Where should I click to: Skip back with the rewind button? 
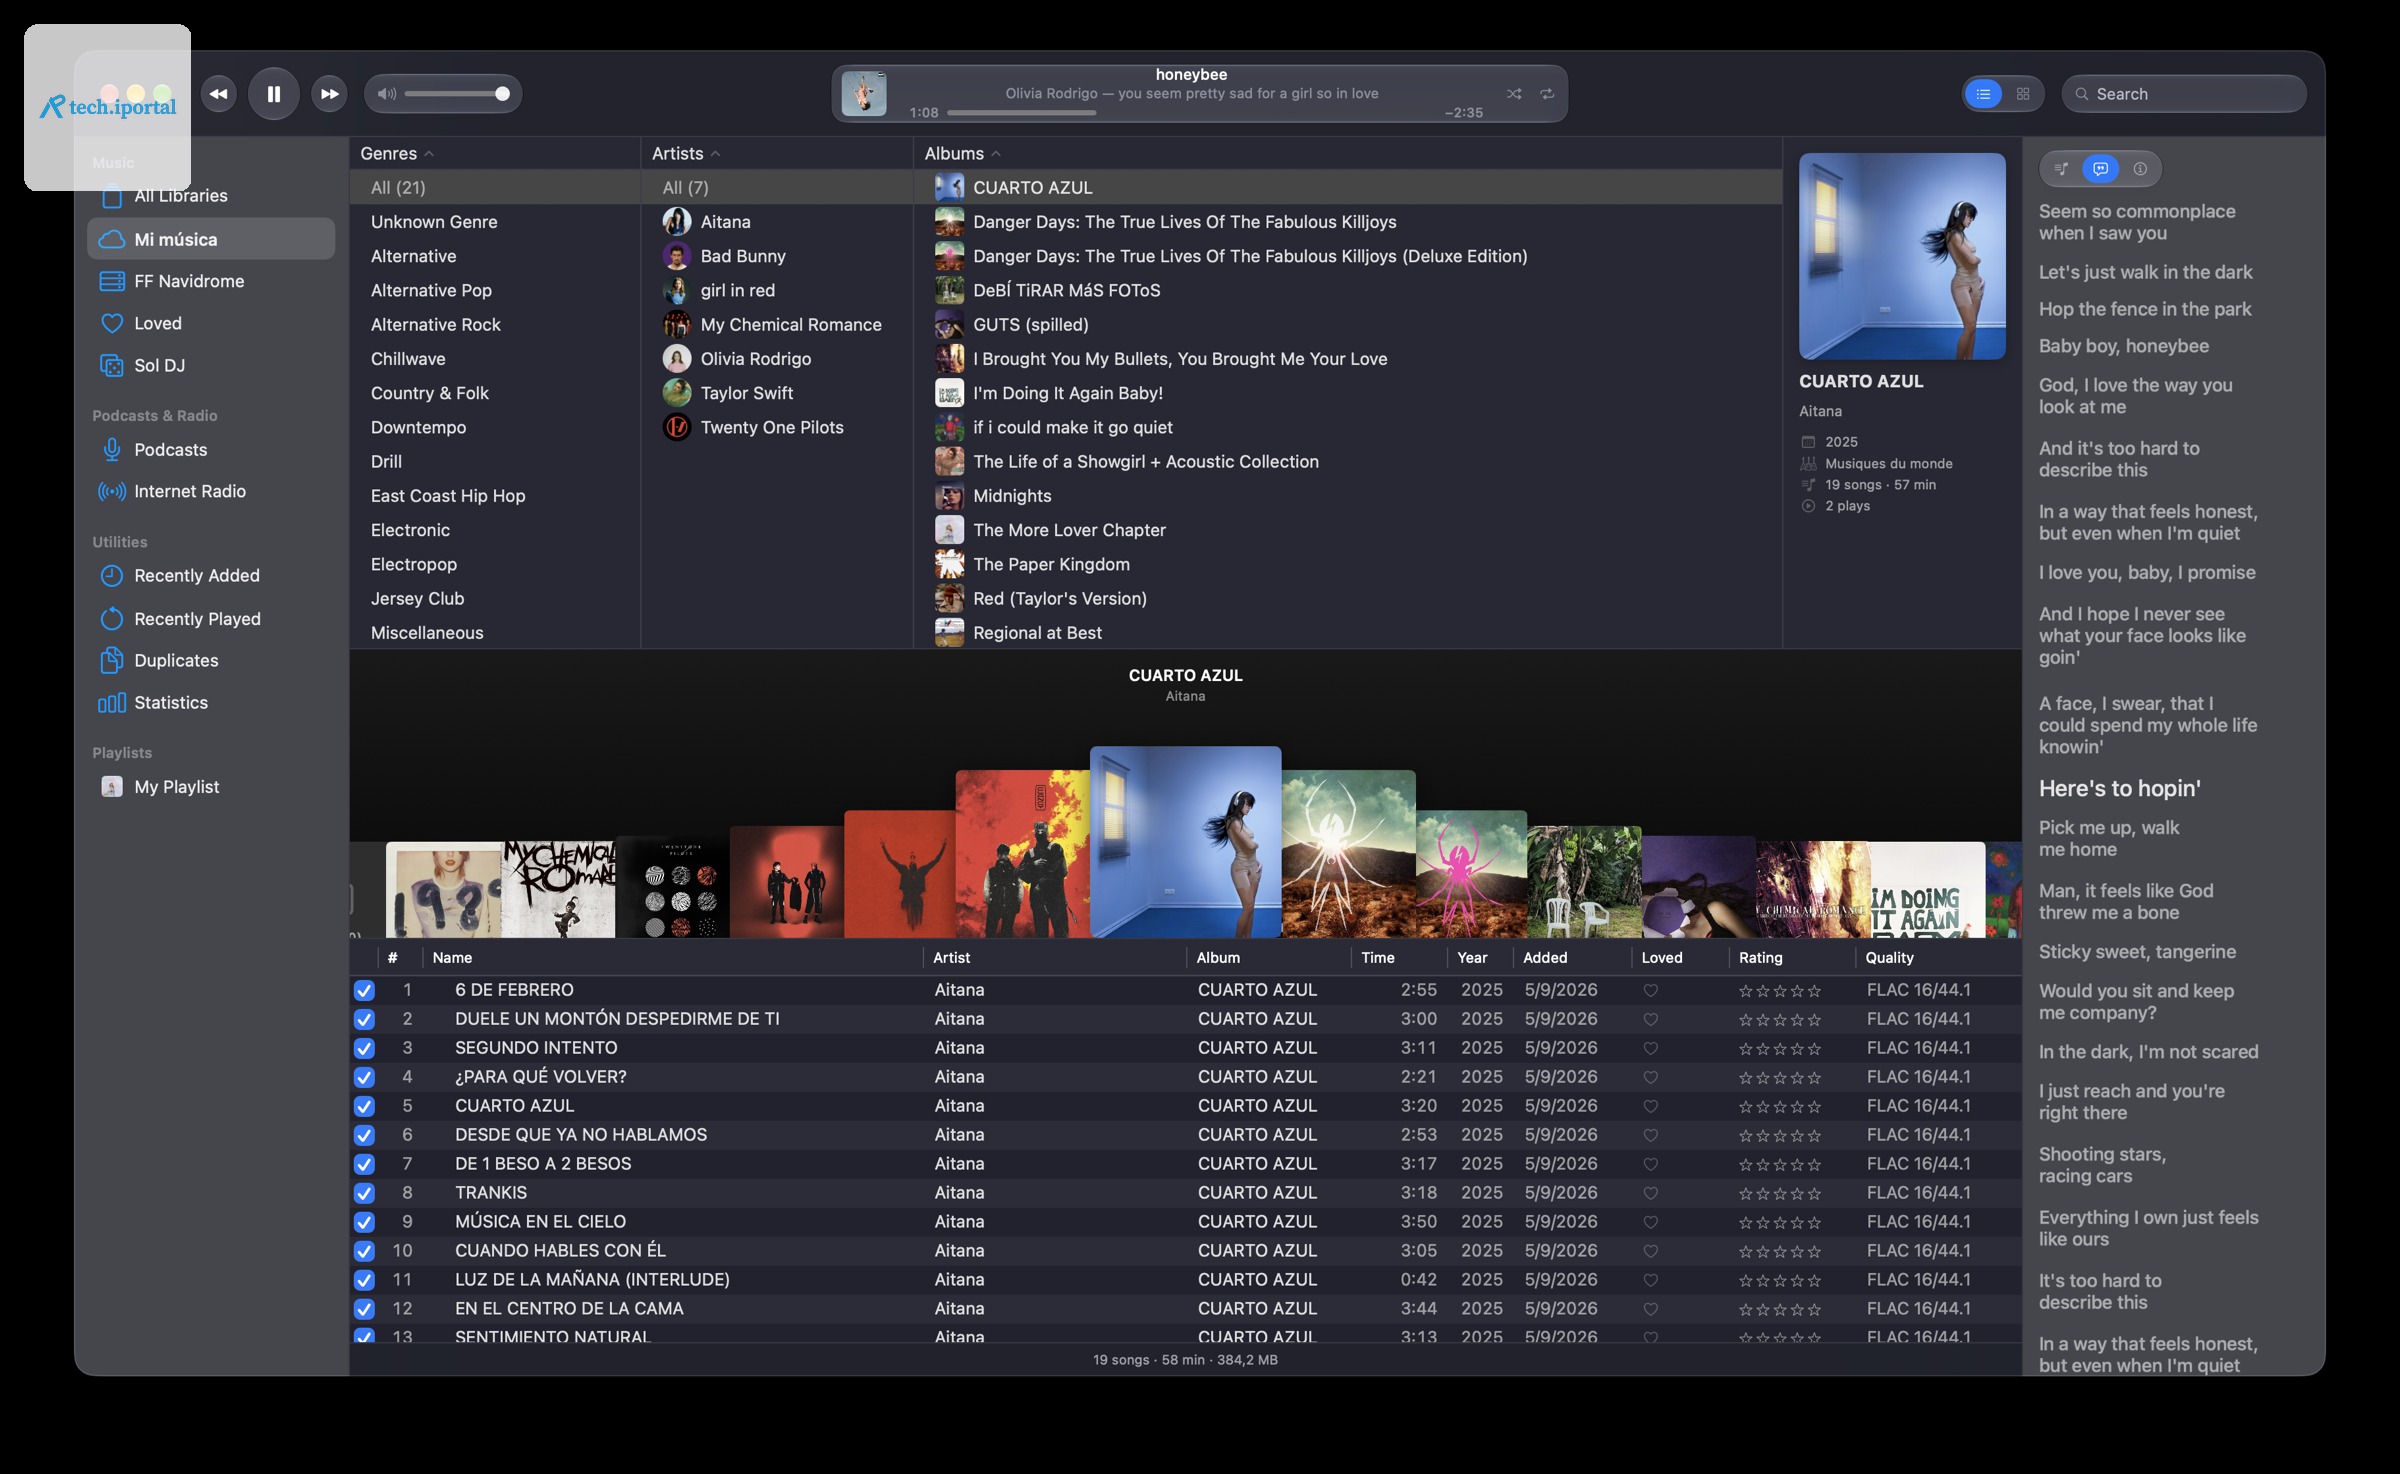coord(218,94)
